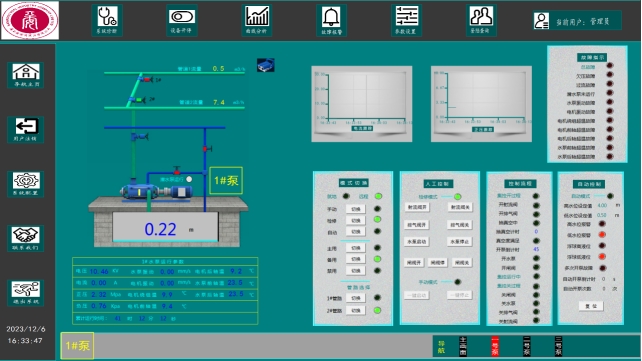The image size is (642, 361).
Task: Open the parameter settings sliders icon
Action: (x=406, y=20)
